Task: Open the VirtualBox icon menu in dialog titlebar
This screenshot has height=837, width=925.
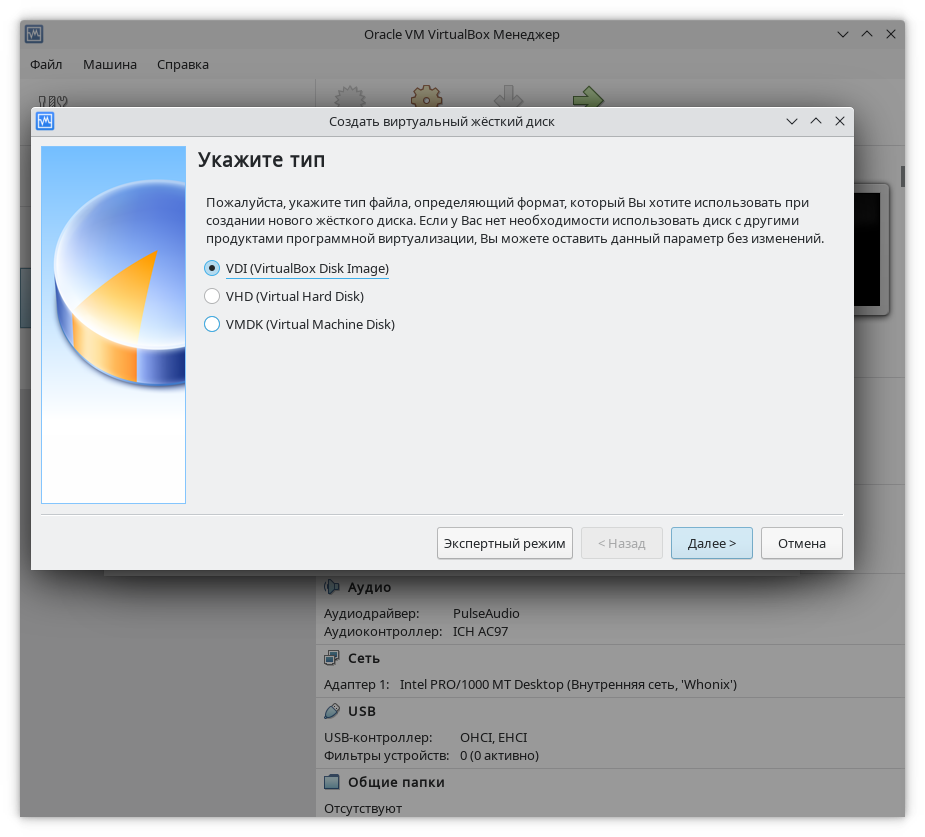Action: coord(44,121)
